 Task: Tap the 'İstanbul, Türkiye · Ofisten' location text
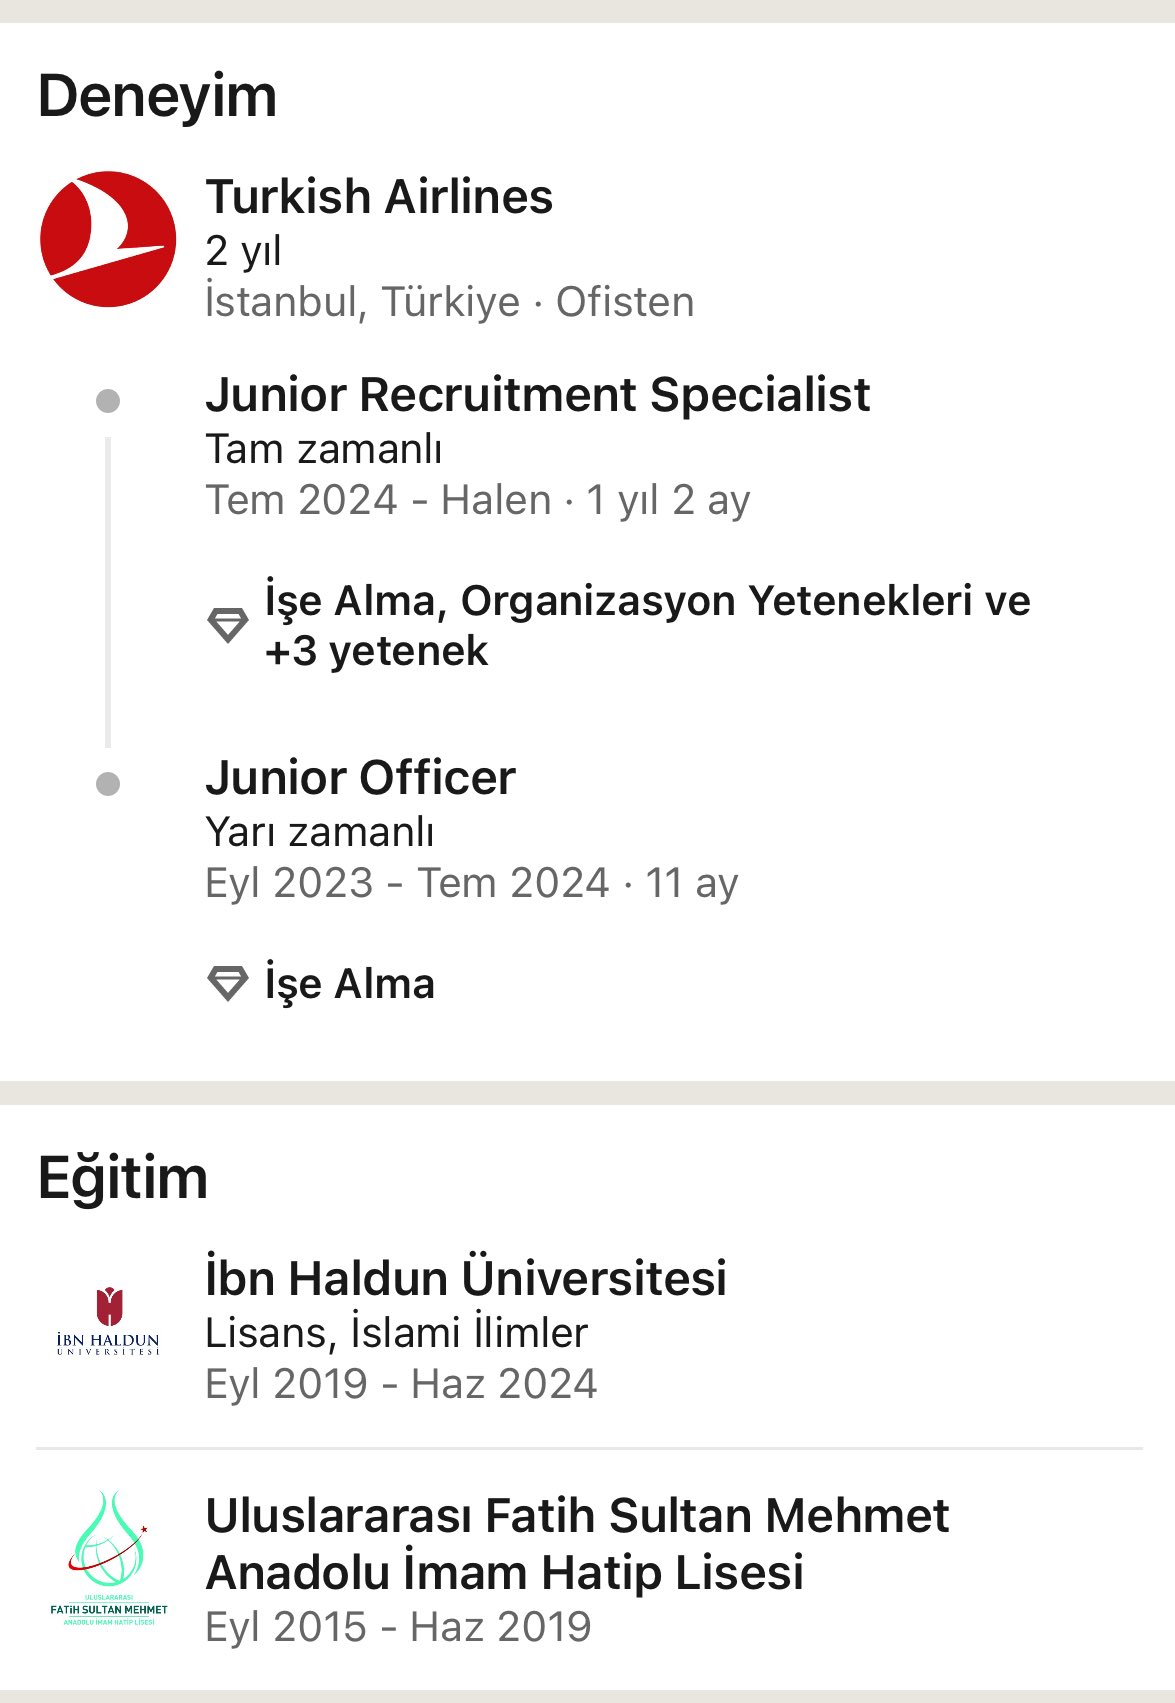click(449, 301)
